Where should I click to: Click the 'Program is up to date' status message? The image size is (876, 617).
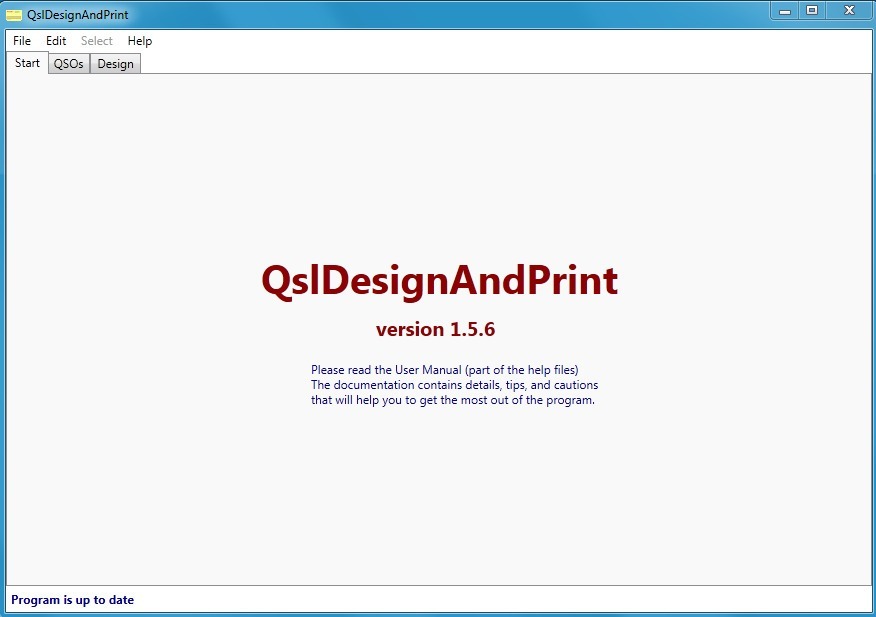click(x=72, y=600)
